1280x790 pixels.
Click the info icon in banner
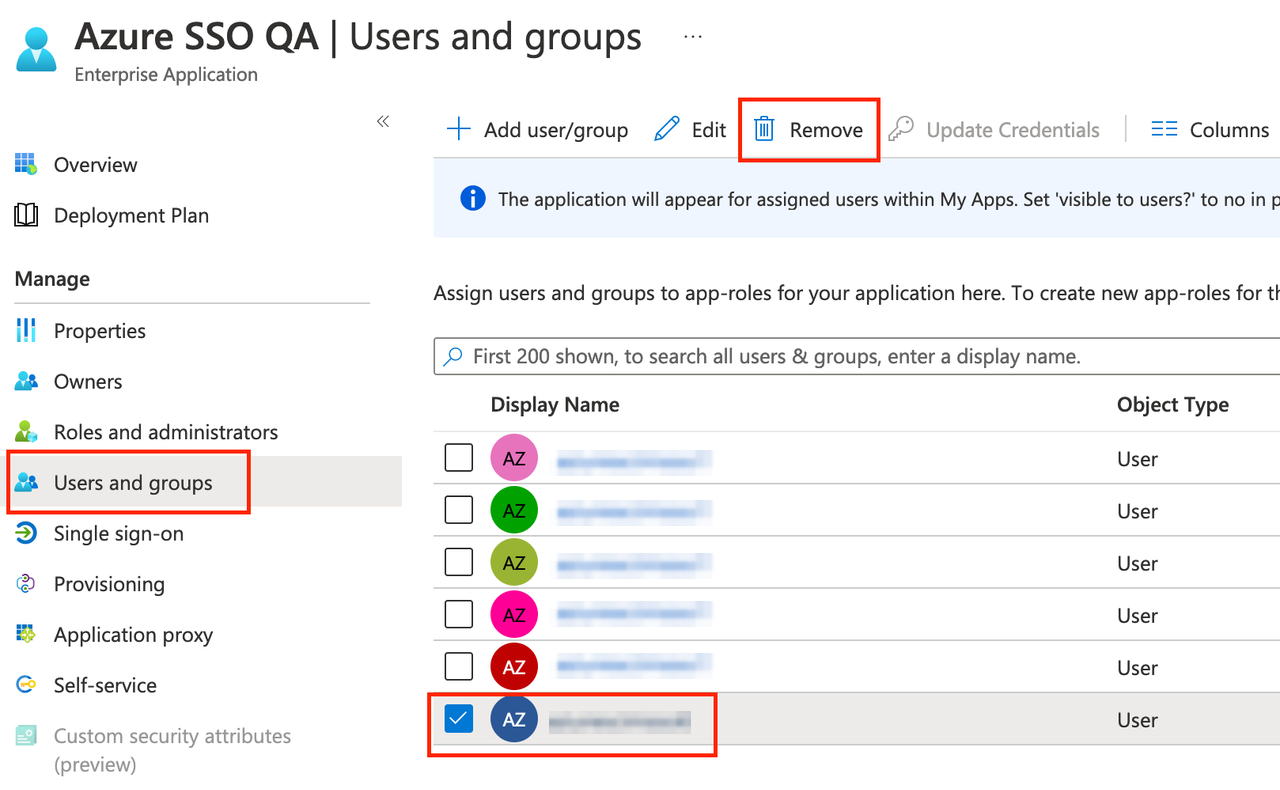pyautogui.click(x=473, y=198)
